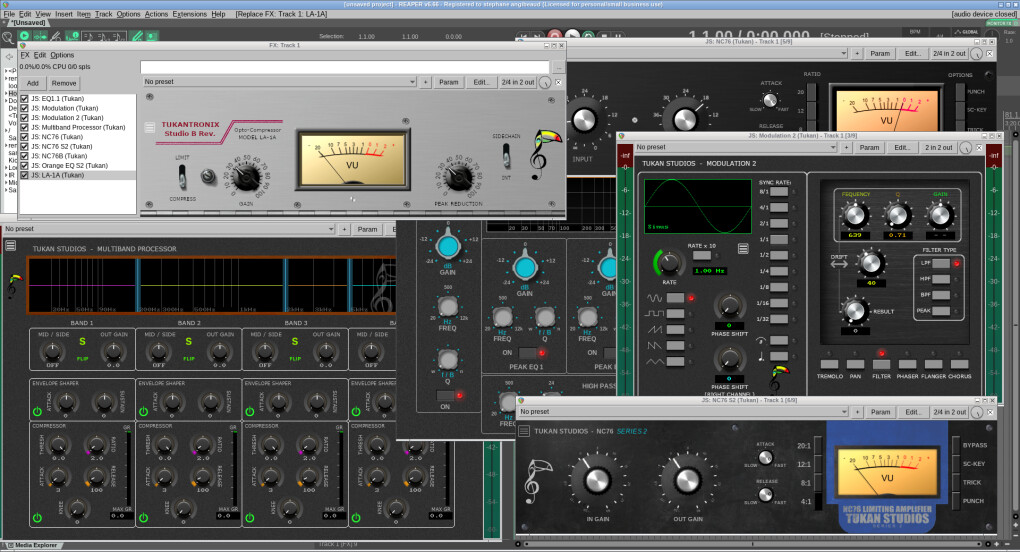Open the Extensions menu in REAPER menu bar
The image size is (1020, 552).
189,15
